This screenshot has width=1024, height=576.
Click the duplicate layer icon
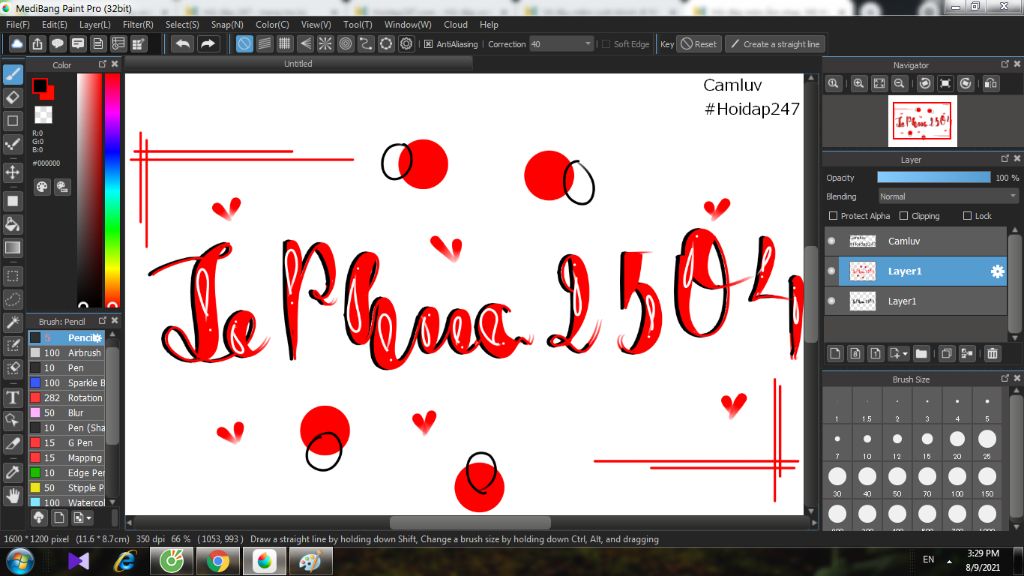(946, 353)
